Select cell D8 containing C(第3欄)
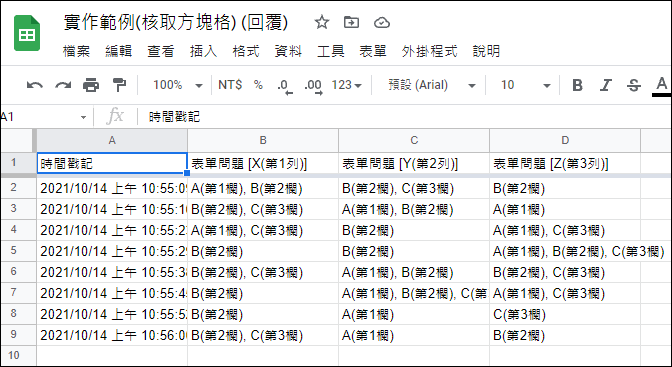Viewport: 672px width, 367px height. pos(565,314)
